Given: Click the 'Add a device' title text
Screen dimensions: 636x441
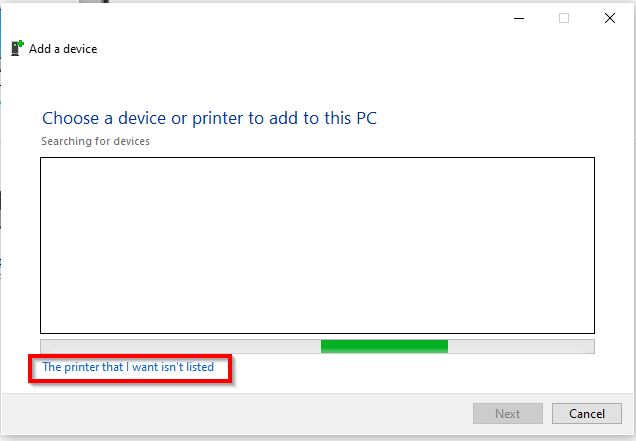Looking at the screenshot, I should point(63,48).
